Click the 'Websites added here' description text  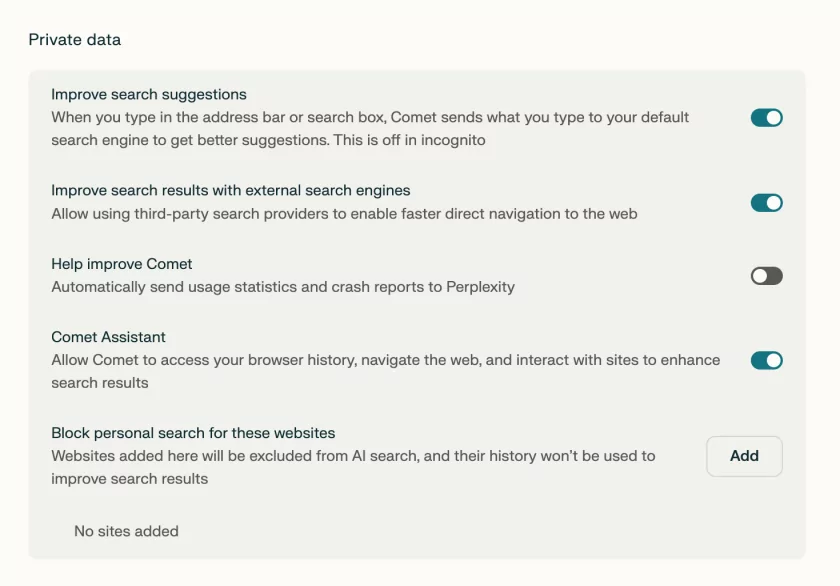click(x=353, y=456)
